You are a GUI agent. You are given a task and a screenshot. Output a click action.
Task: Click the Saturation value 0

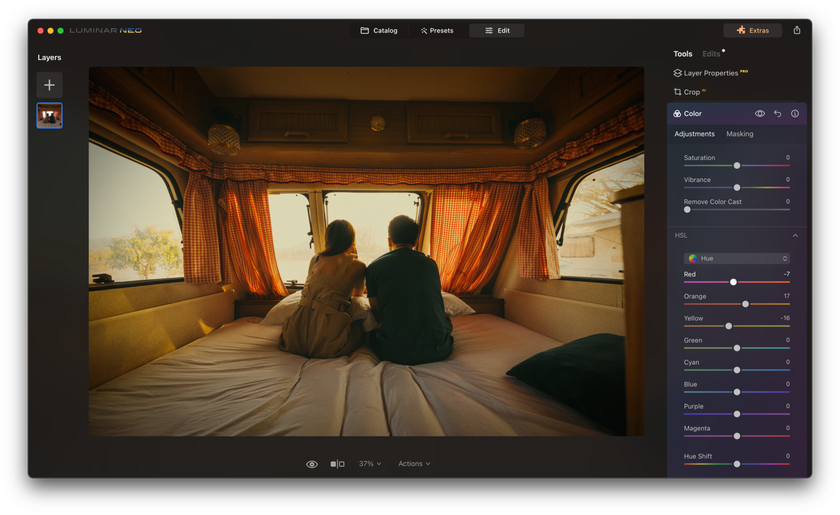(788, 158)
